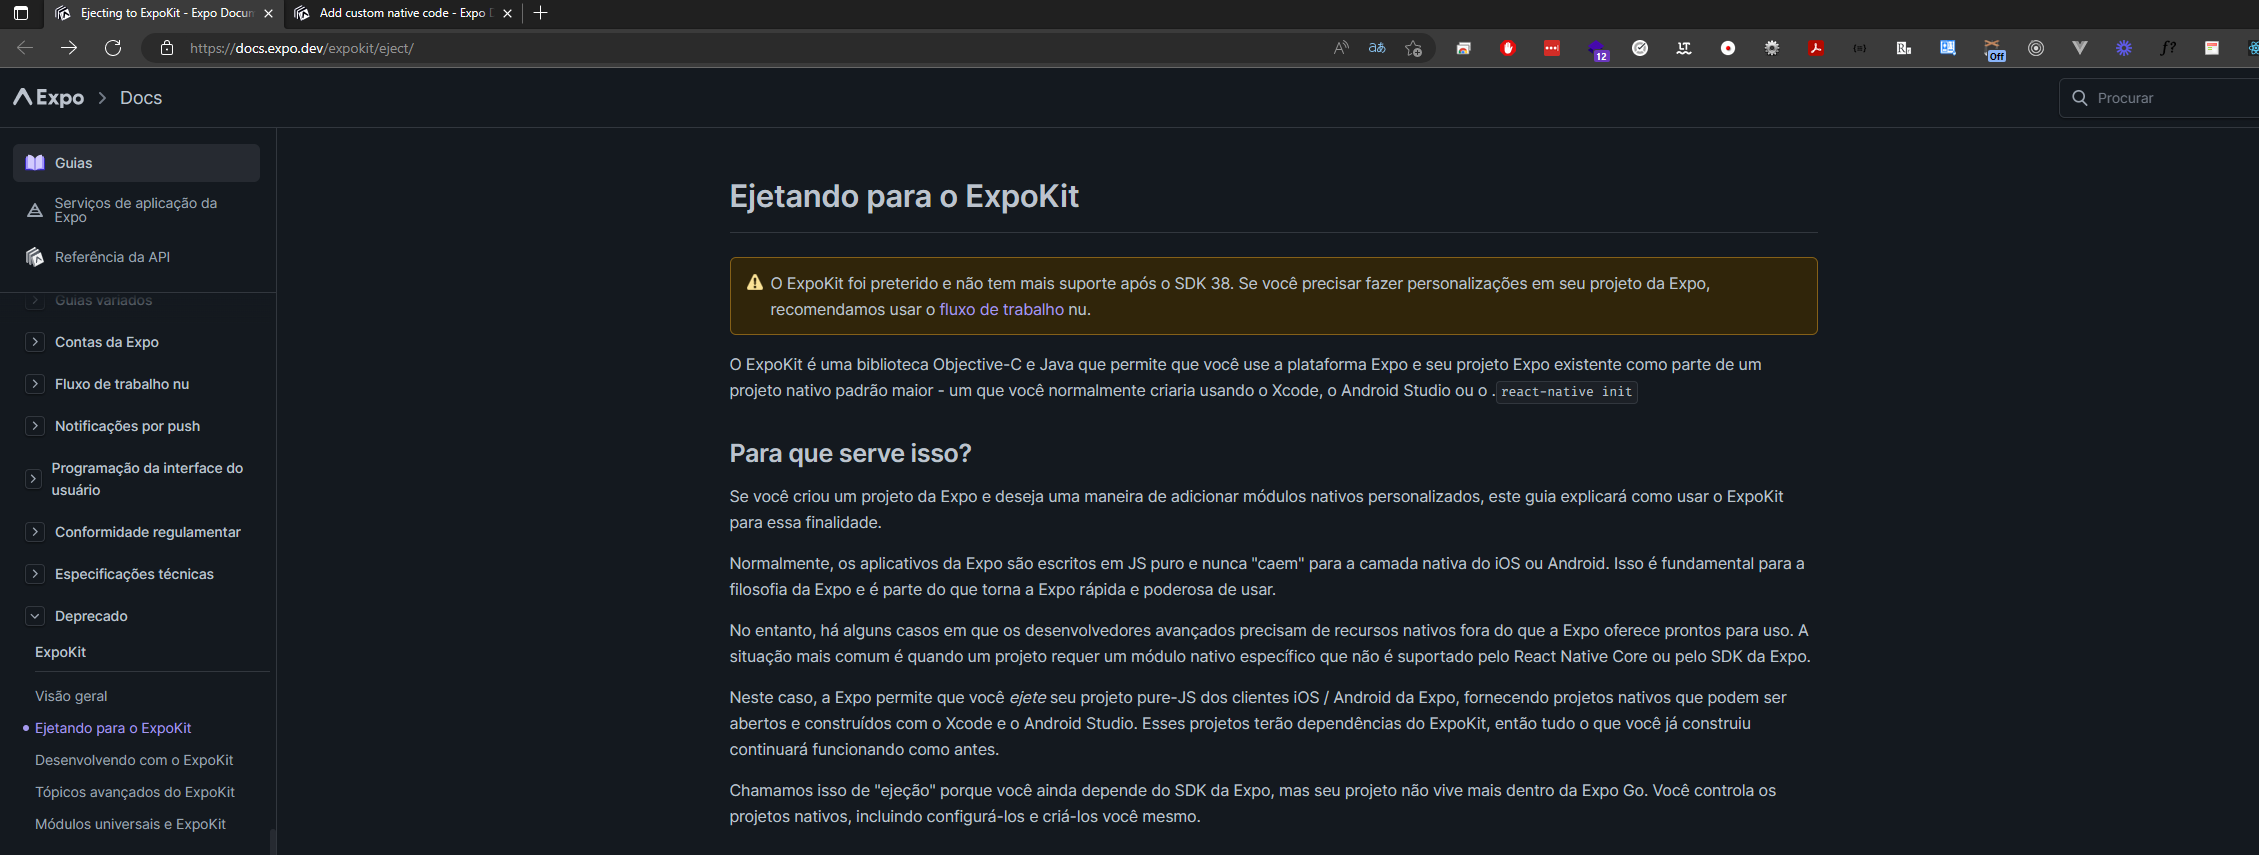Screen dimensions: 2259x855
Task: Open the red password manager extension
Action: (1552, 48)
